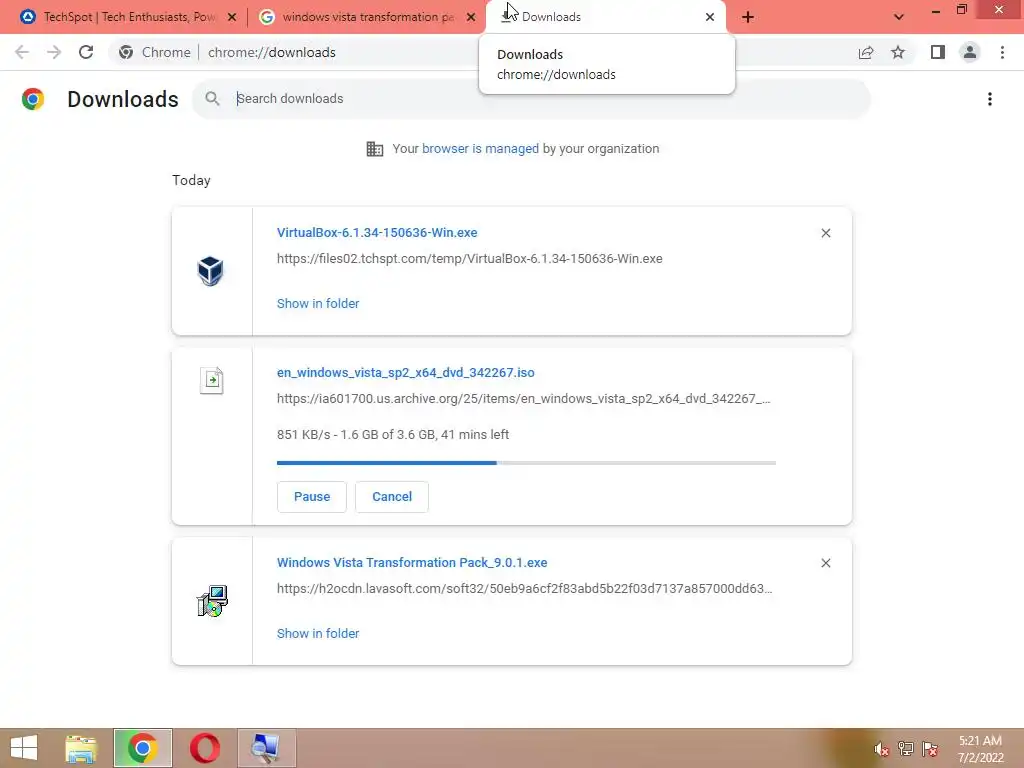Cancel the Vista ISO download
The height and width of the screenshot is (768, 1024).
(x=392, y=497)
